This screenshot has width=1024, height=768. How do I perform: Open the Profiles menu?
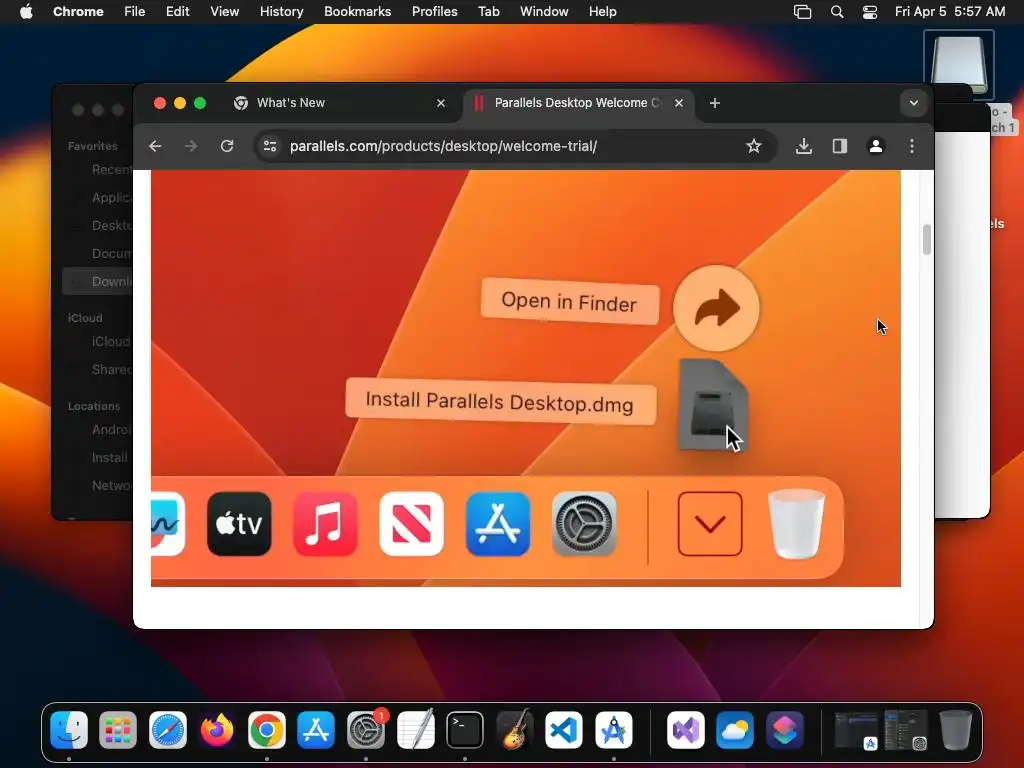[434, 12]
